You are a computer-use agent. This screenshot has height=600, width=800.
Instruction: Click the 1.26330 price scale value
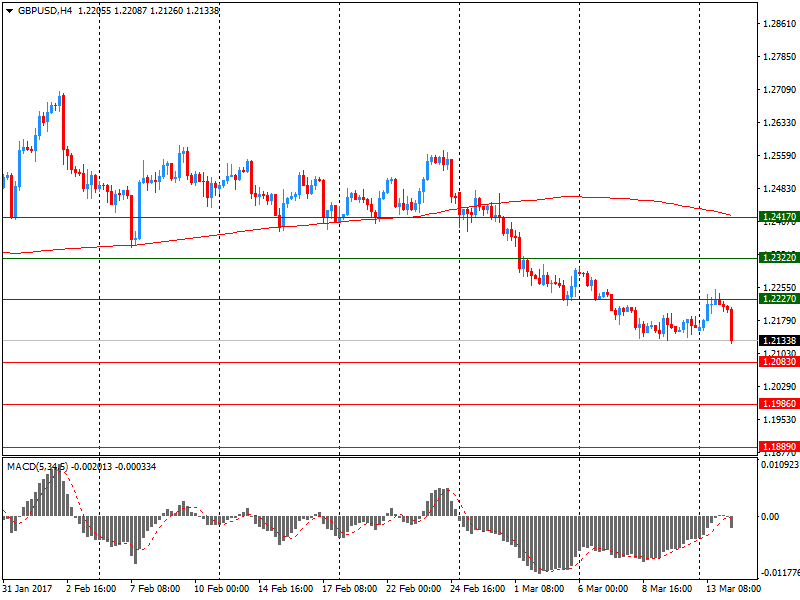(x=779, y=122)
